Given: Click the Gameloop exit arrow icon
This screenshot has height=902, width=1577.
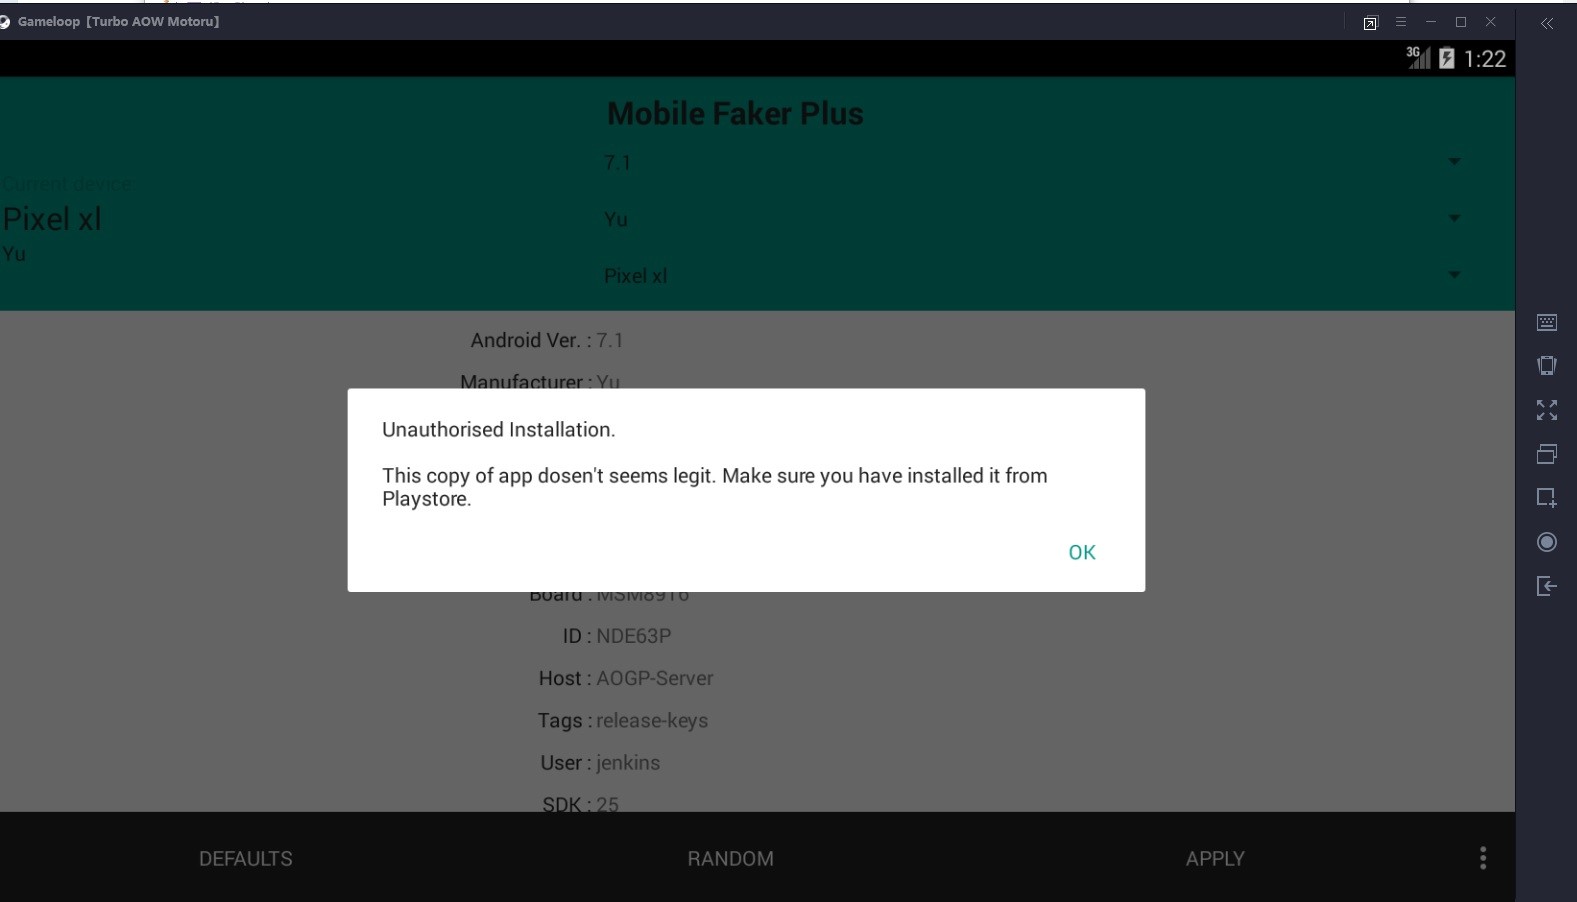Looking at the screenshot, I should (x=1547, y=586).
